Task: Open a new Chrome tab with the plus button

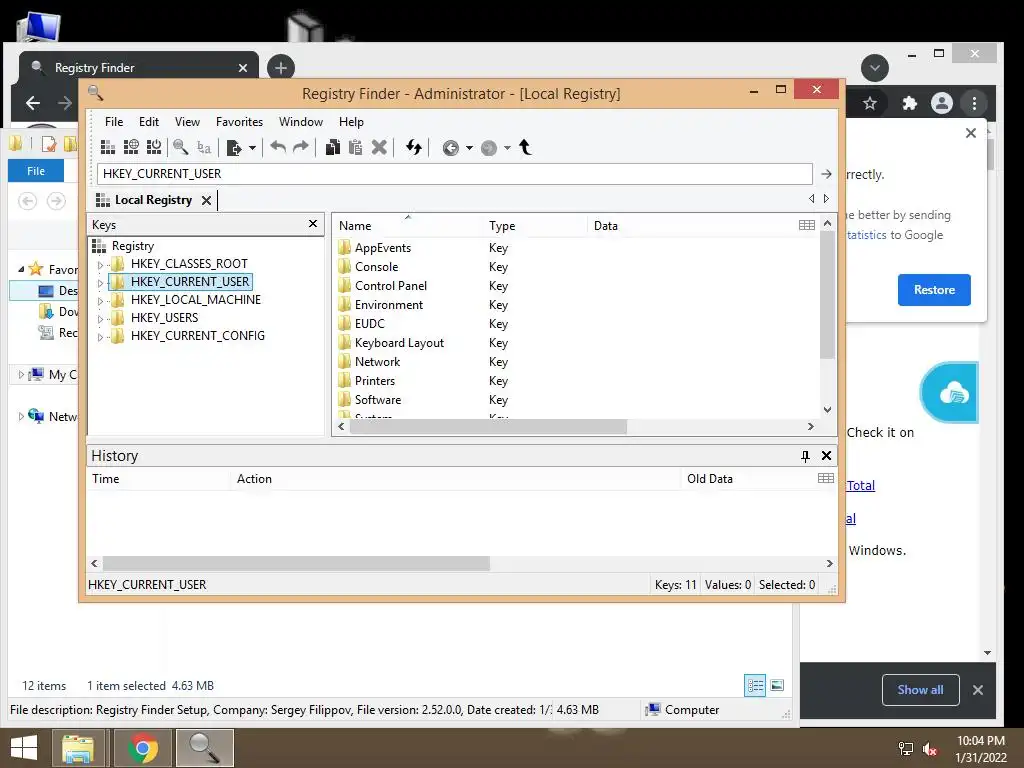Action: tap(281, 68)
